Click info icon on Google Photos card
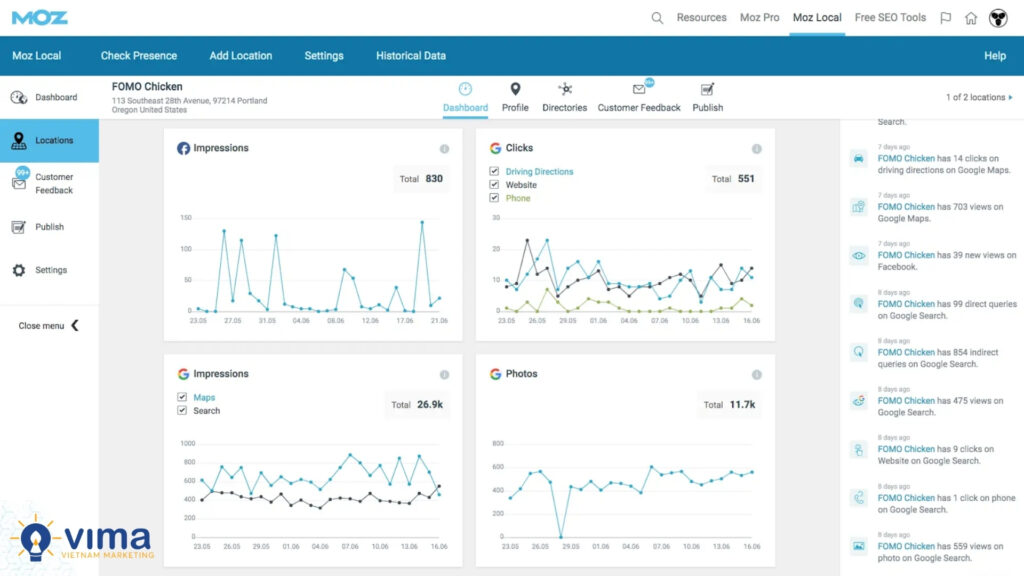The image size is (1024, 576). tap(756, 374)
